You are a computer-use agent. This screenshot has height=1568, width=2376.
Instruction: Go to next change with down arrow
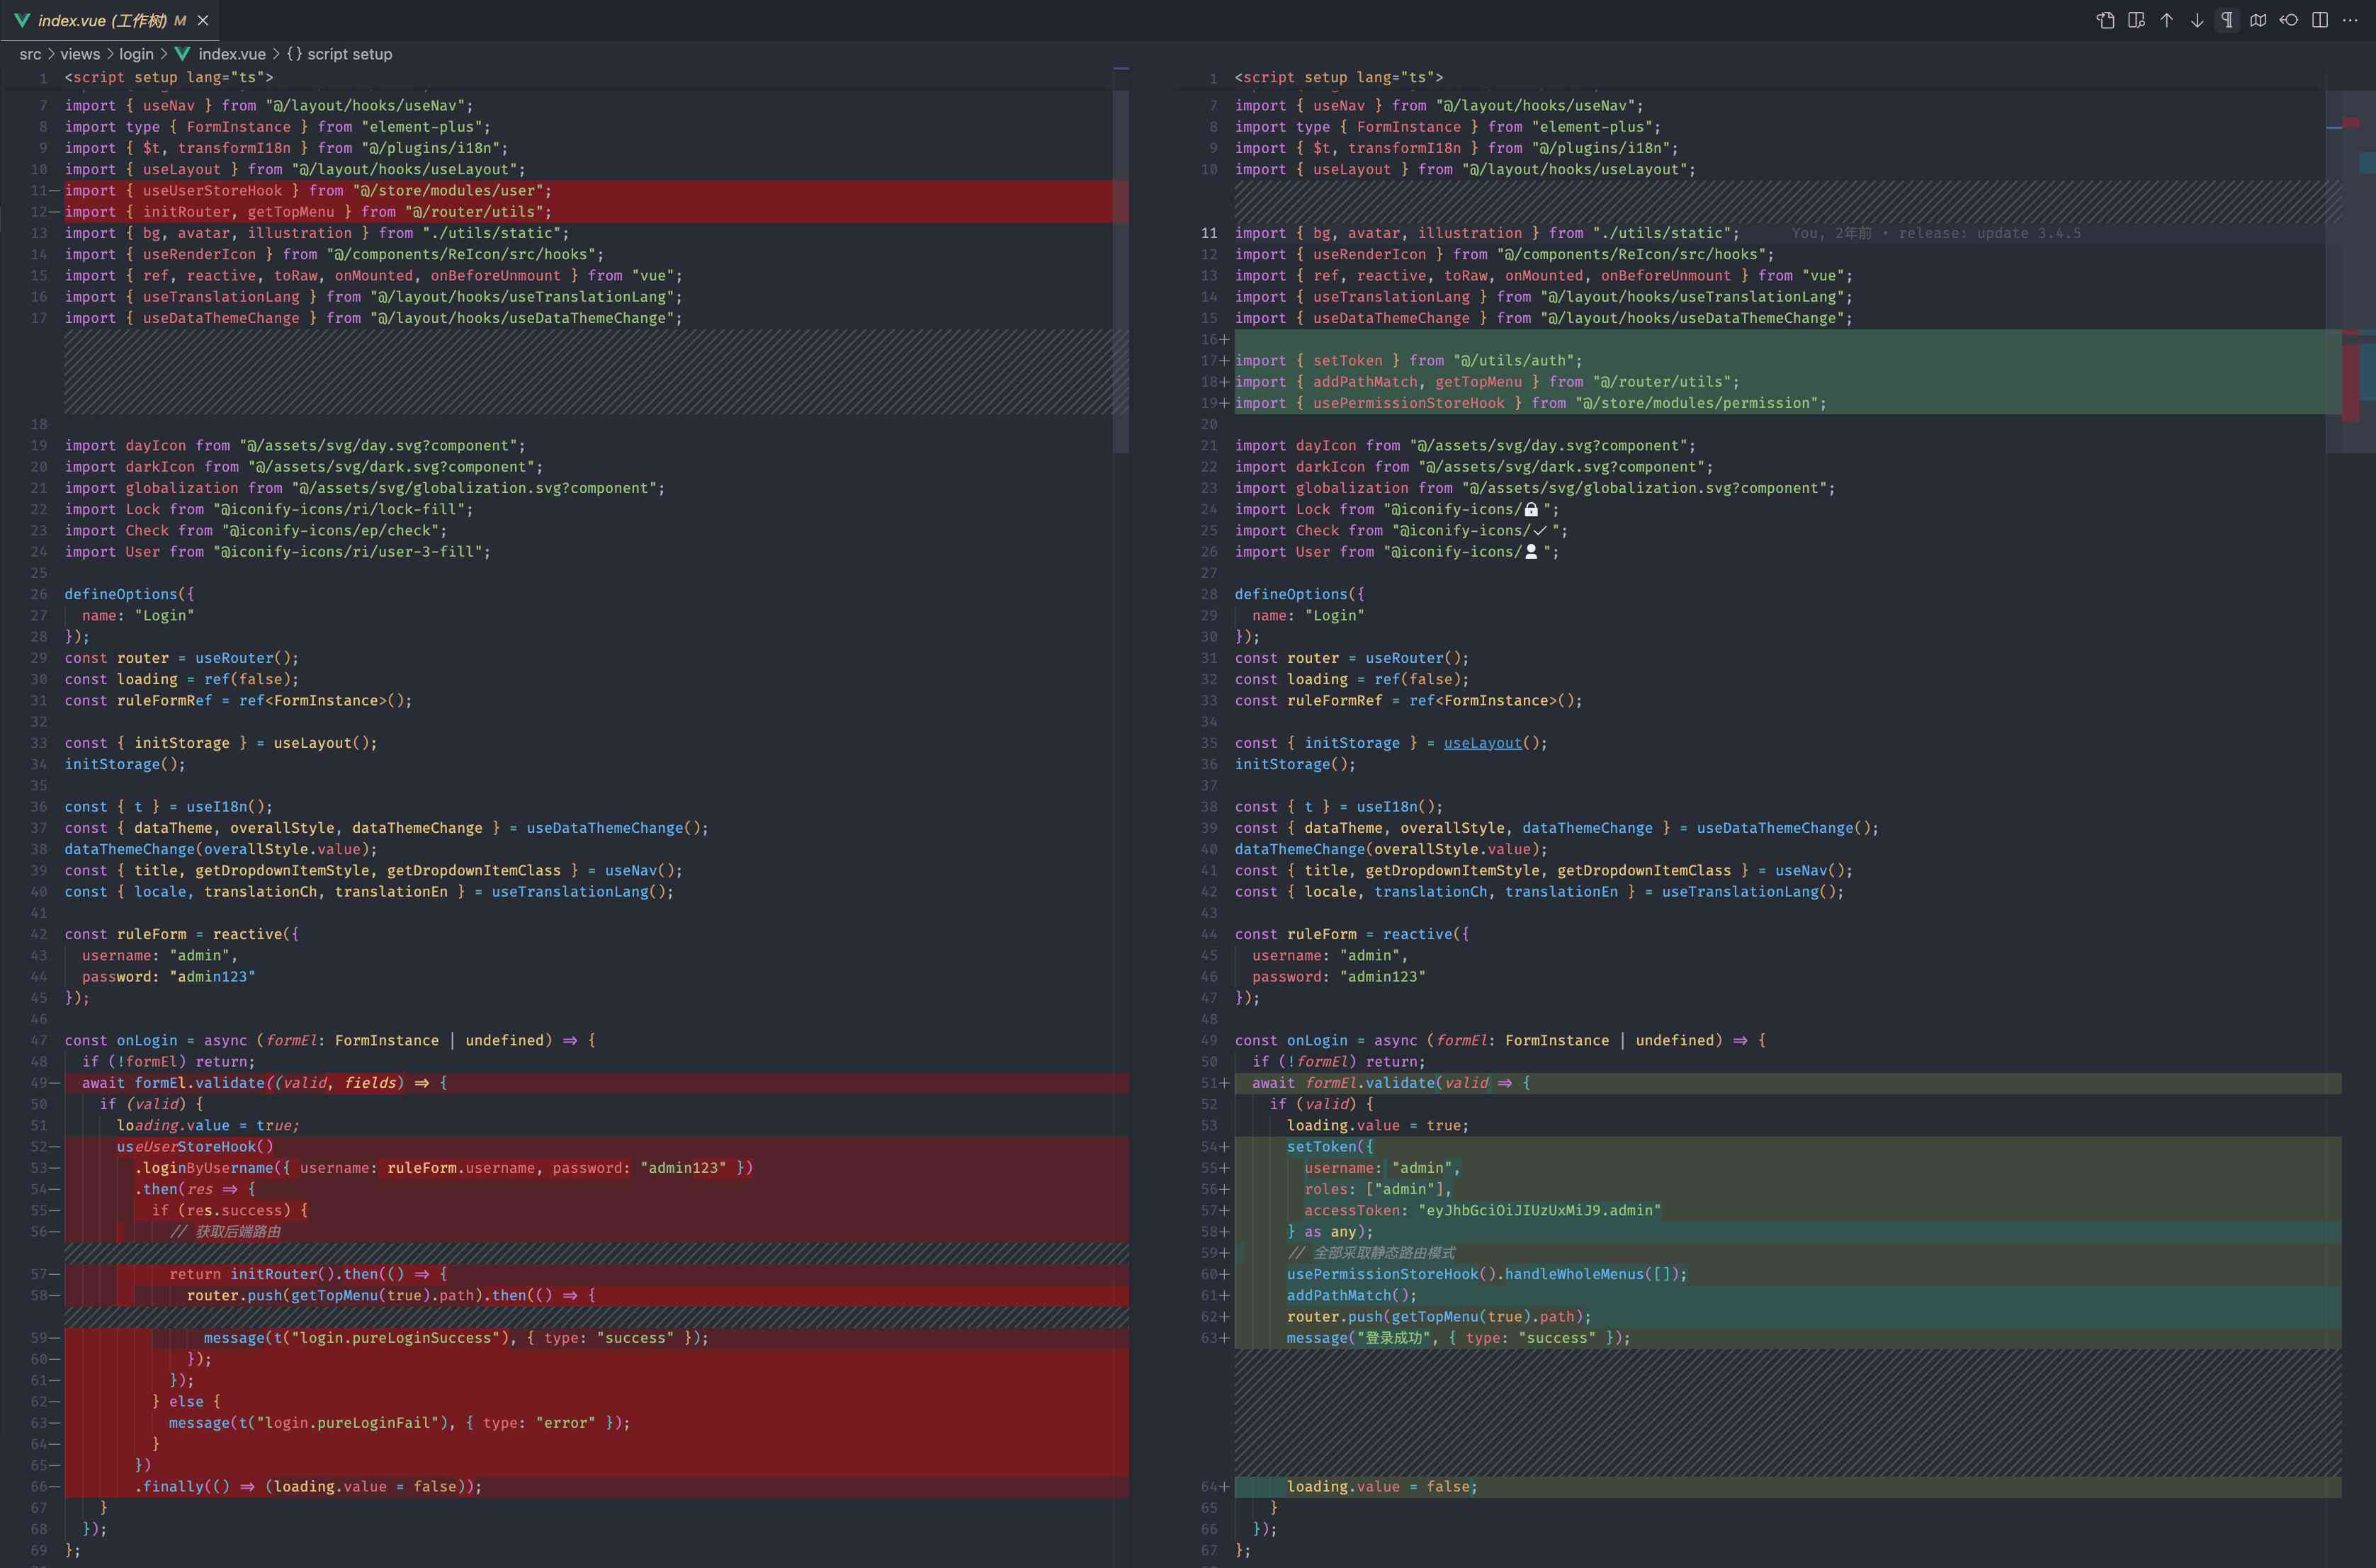(2197, 20)
